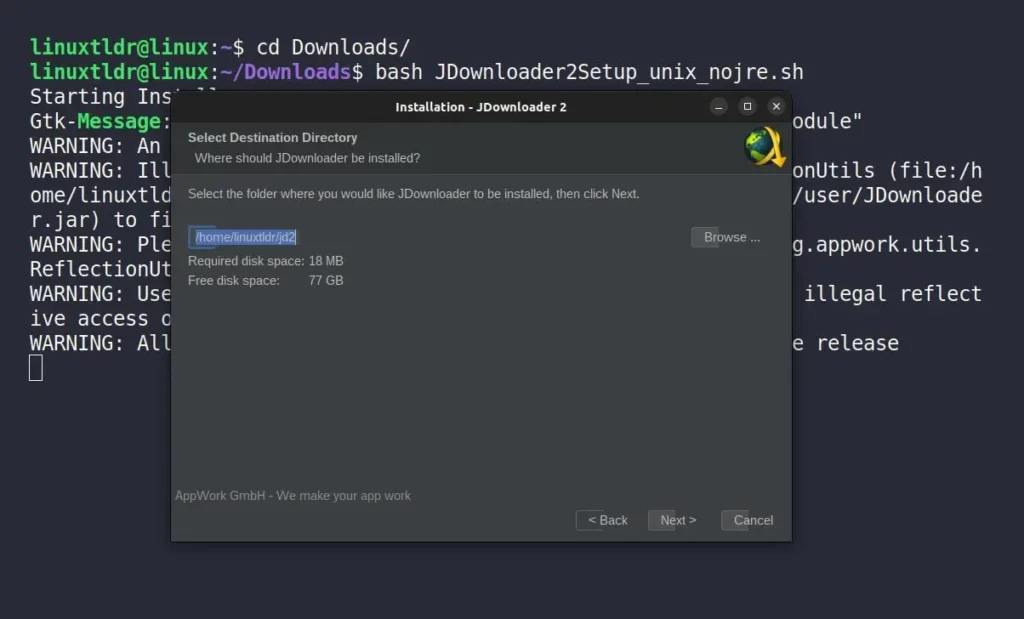The height and width of the screenshot is (619, 1024).
Task: Click 'Required disk space: 18 MB' text
Action: coord(265,261)
